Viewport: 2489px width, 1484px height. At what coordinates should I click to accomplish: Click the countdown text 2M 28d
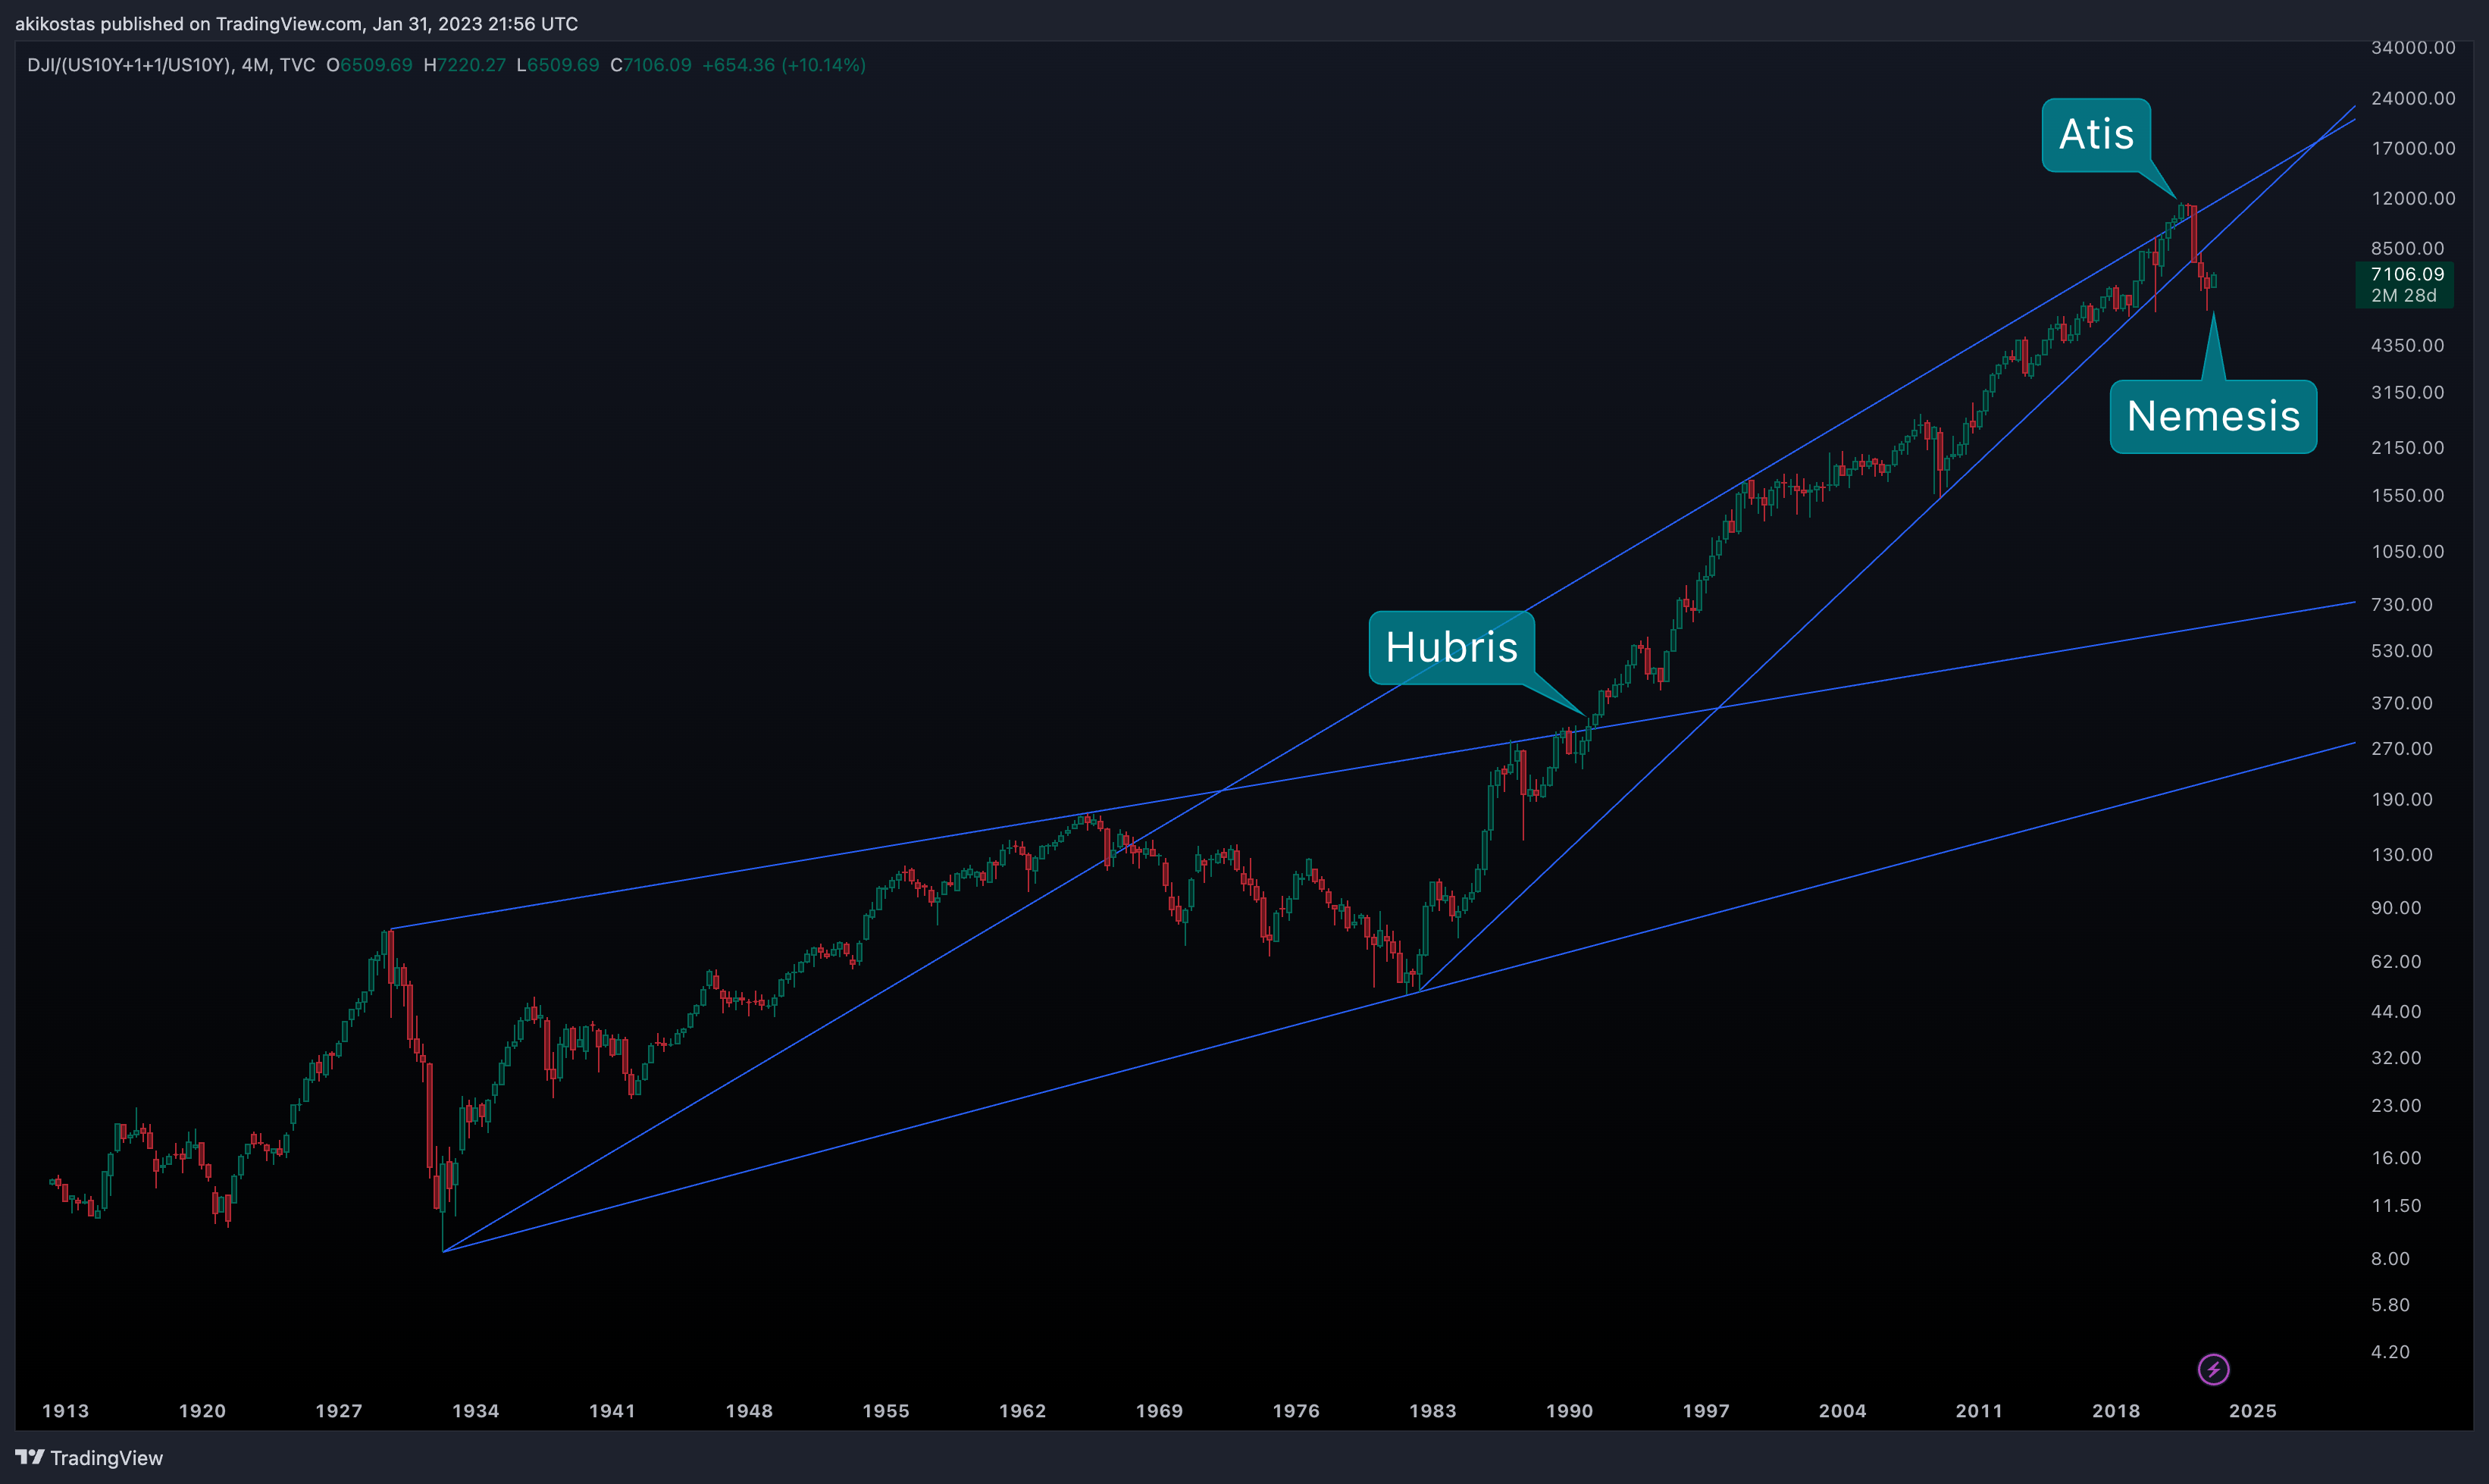click(2403, 296)
